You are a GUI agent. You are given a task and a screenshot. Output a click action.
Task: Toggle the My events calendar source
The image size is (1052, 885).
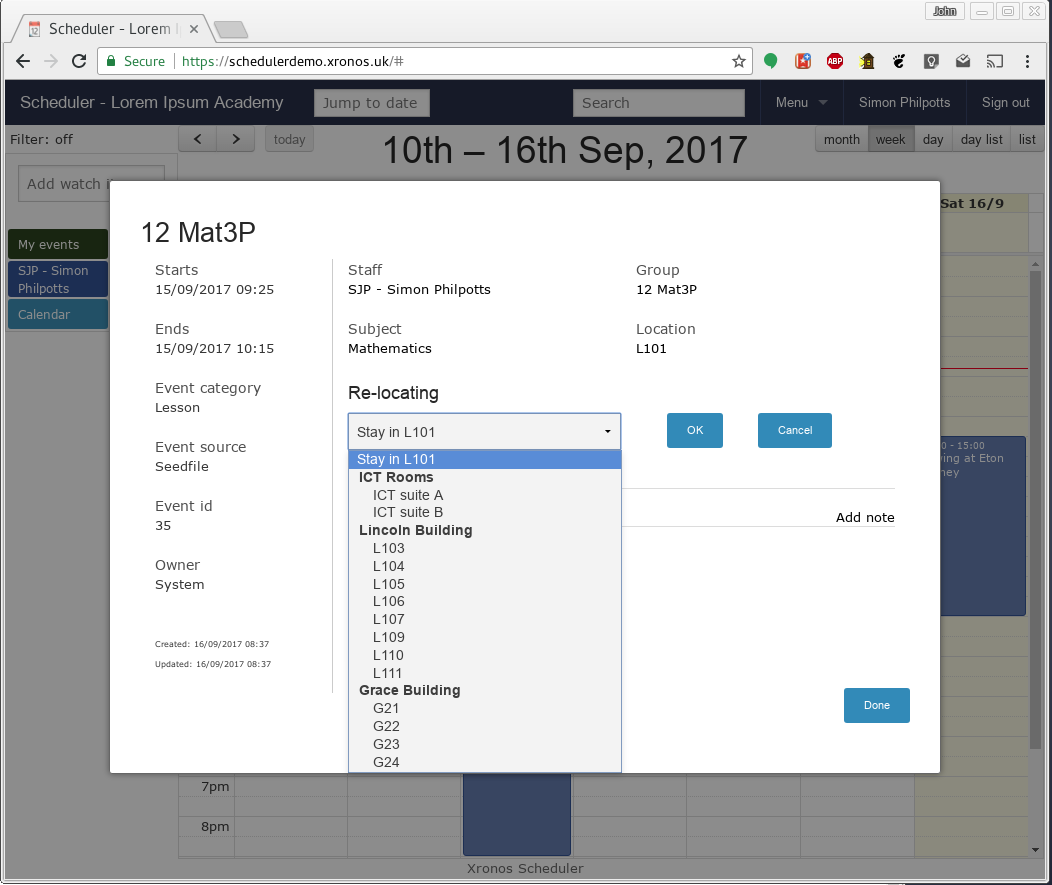pos(58,244)
